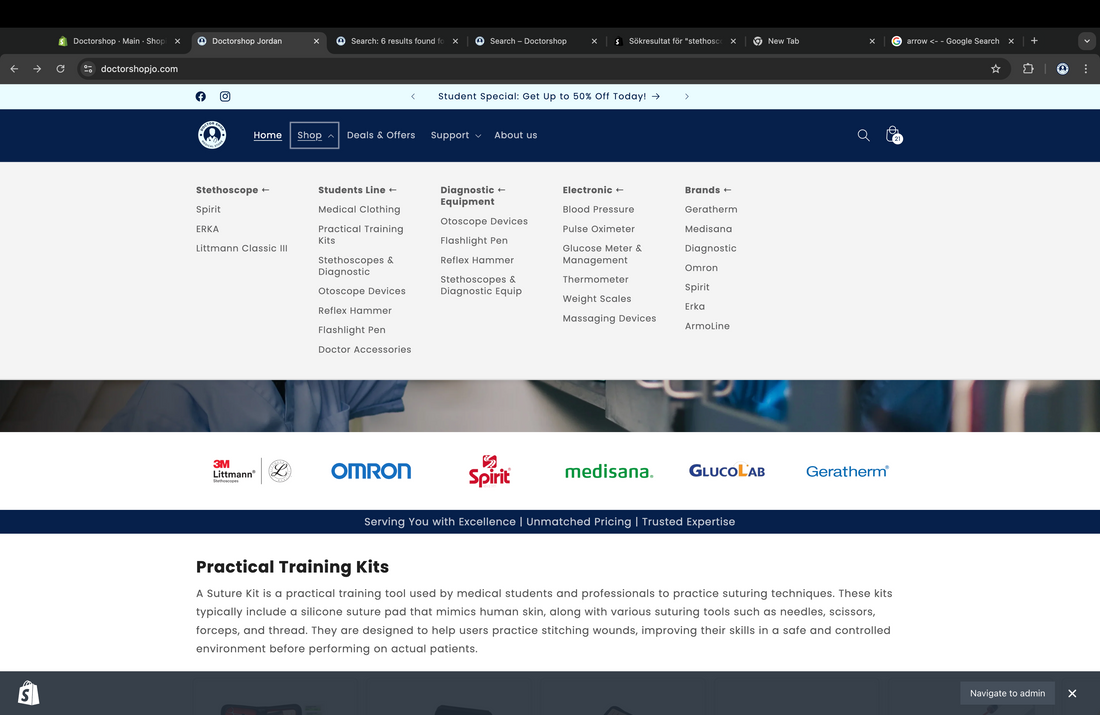1100x715 pixels.
Task: Open Student Special 50% off announcement
Action: pyautogui.click(x=549, y=96)
